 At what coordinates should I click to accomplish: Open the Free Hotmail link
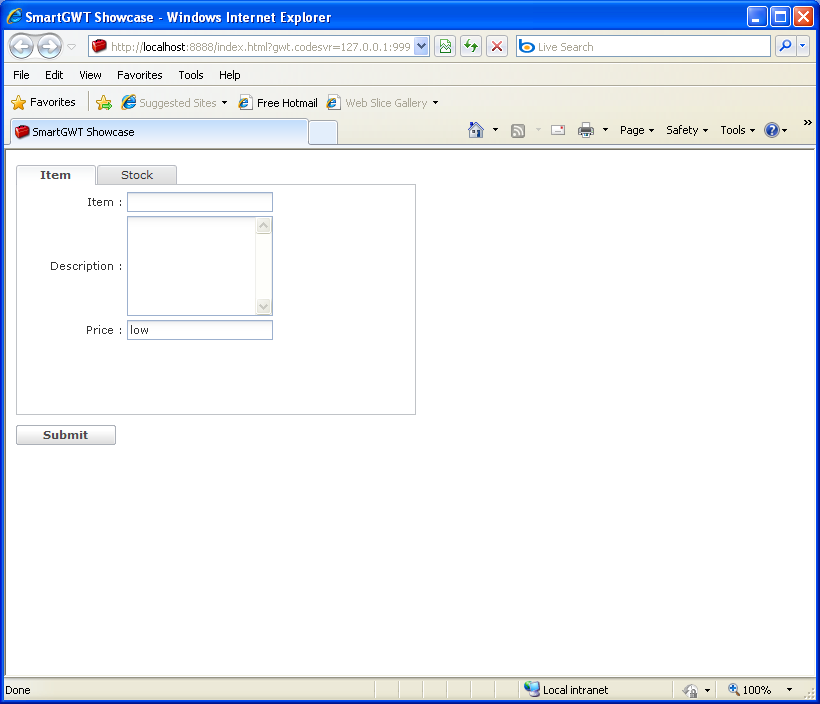[278, 103]
